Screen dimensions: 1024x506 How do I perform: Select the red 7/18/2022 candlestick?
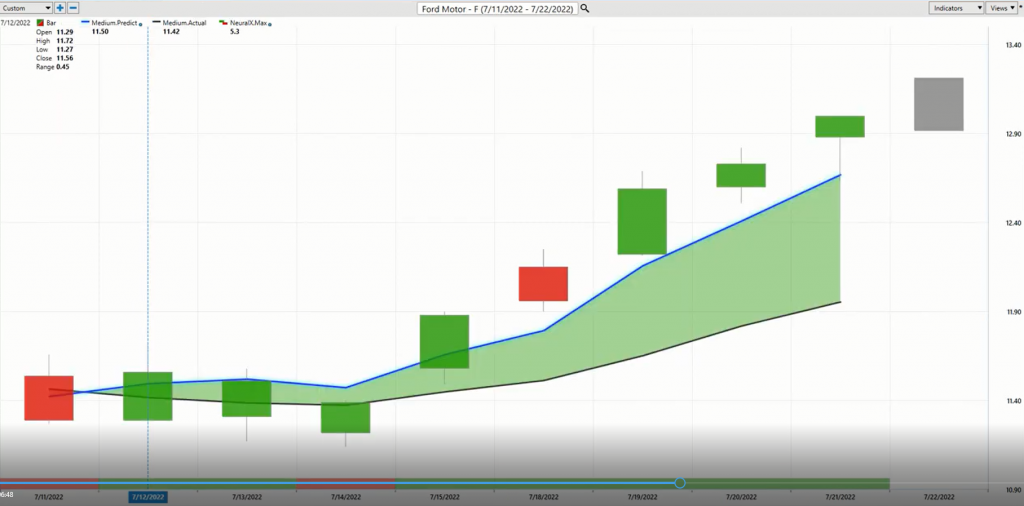(x=543, y=283)
